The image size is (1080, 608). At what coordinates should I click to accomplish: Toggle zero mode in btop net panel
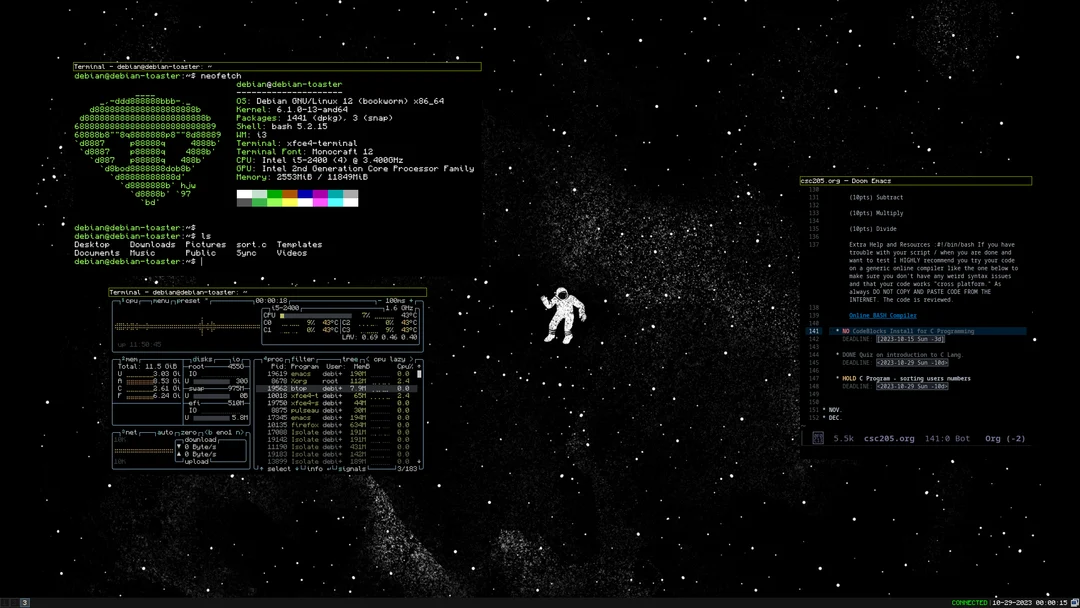click(x=187, y=431)
